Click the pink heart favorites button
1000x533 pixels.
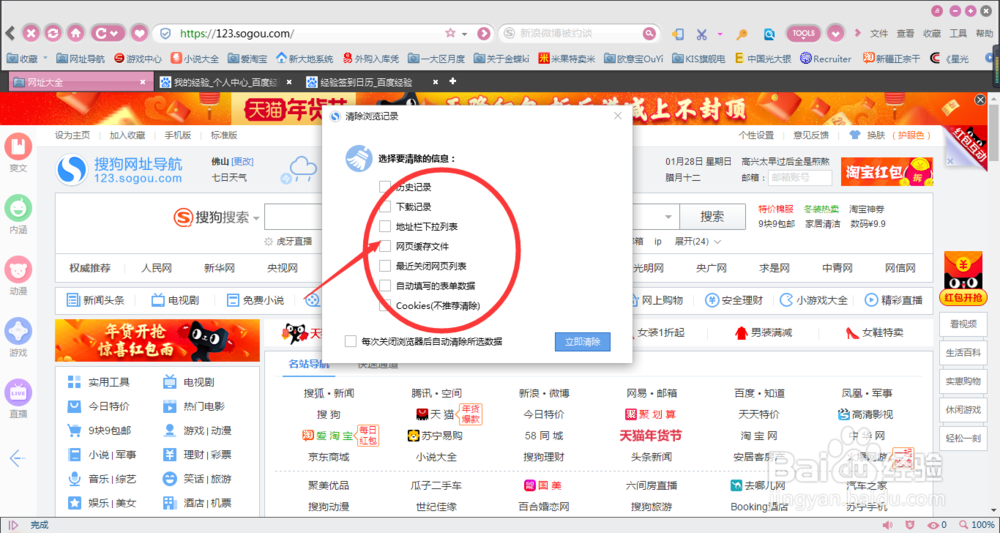[140, 33]
